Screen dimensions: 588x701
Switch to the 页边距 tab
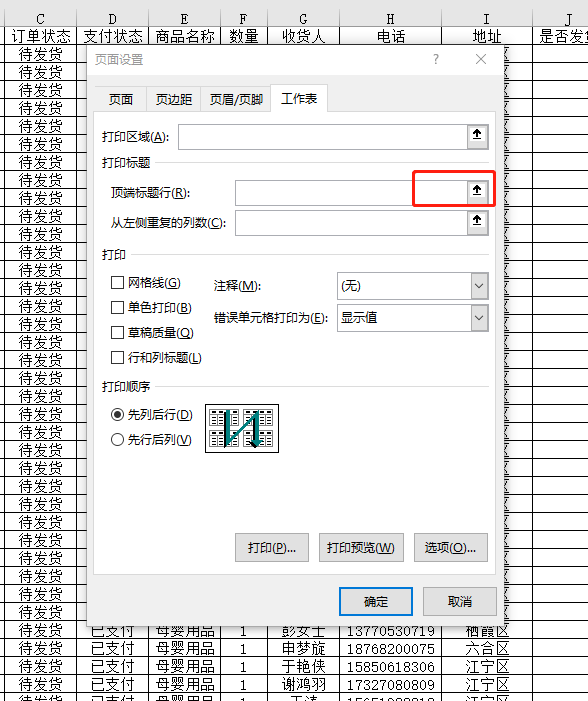pos(173,99)
